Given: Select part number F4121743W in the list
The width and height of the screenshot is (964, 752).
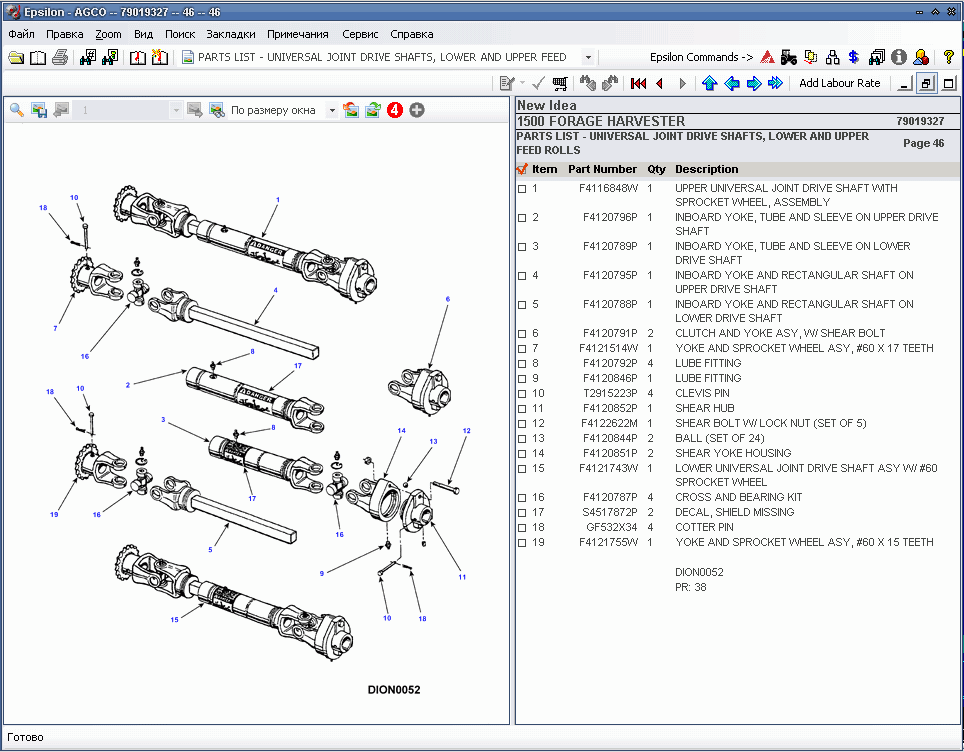Looking at the screenshot, I should (x=602, y=467).
